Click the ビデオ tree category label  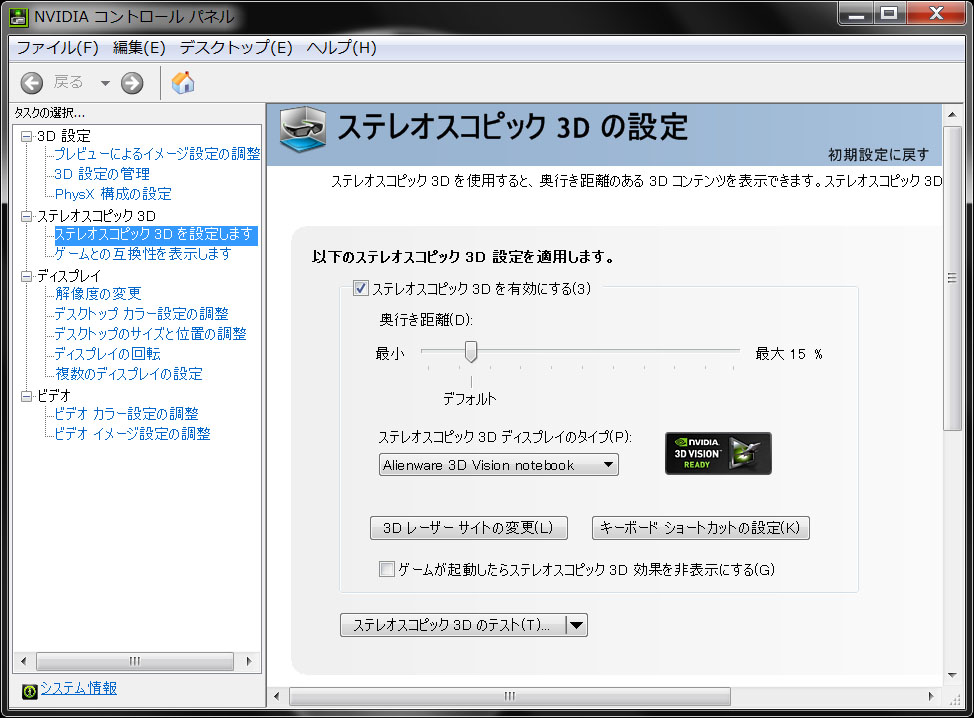54,396
